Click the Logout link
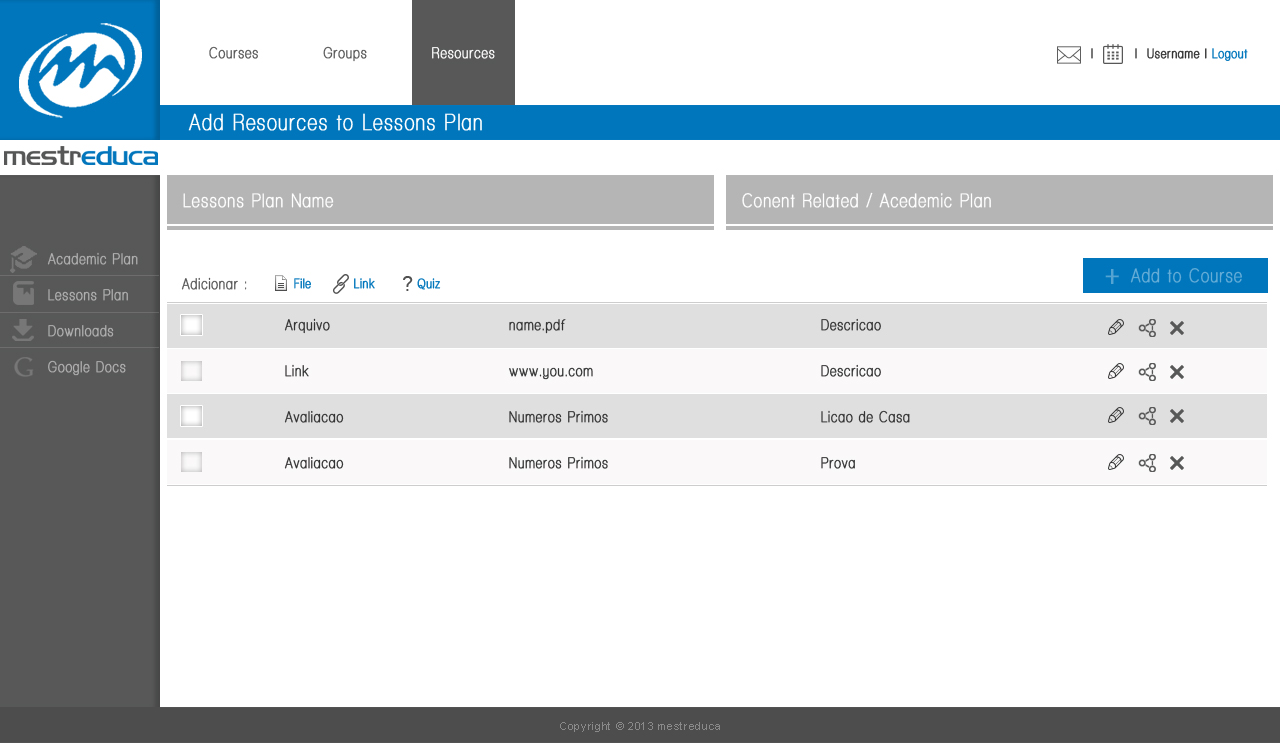This screenshot has width=1280, height=743. click(x=1229, y=54)
